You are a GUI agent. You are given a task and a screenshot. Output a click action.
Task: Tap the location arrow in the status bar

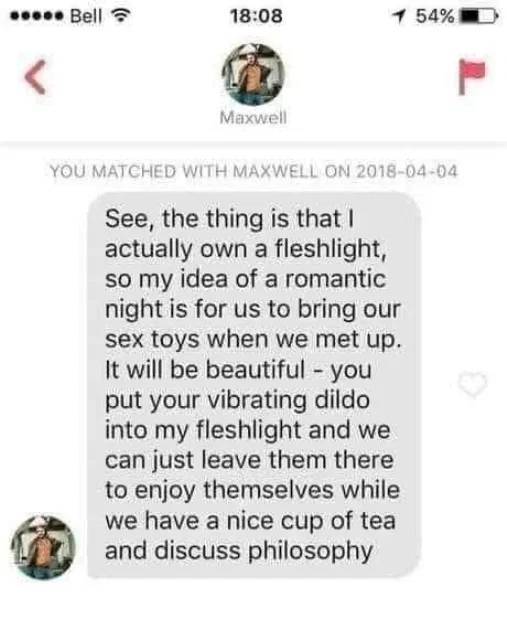400,16
